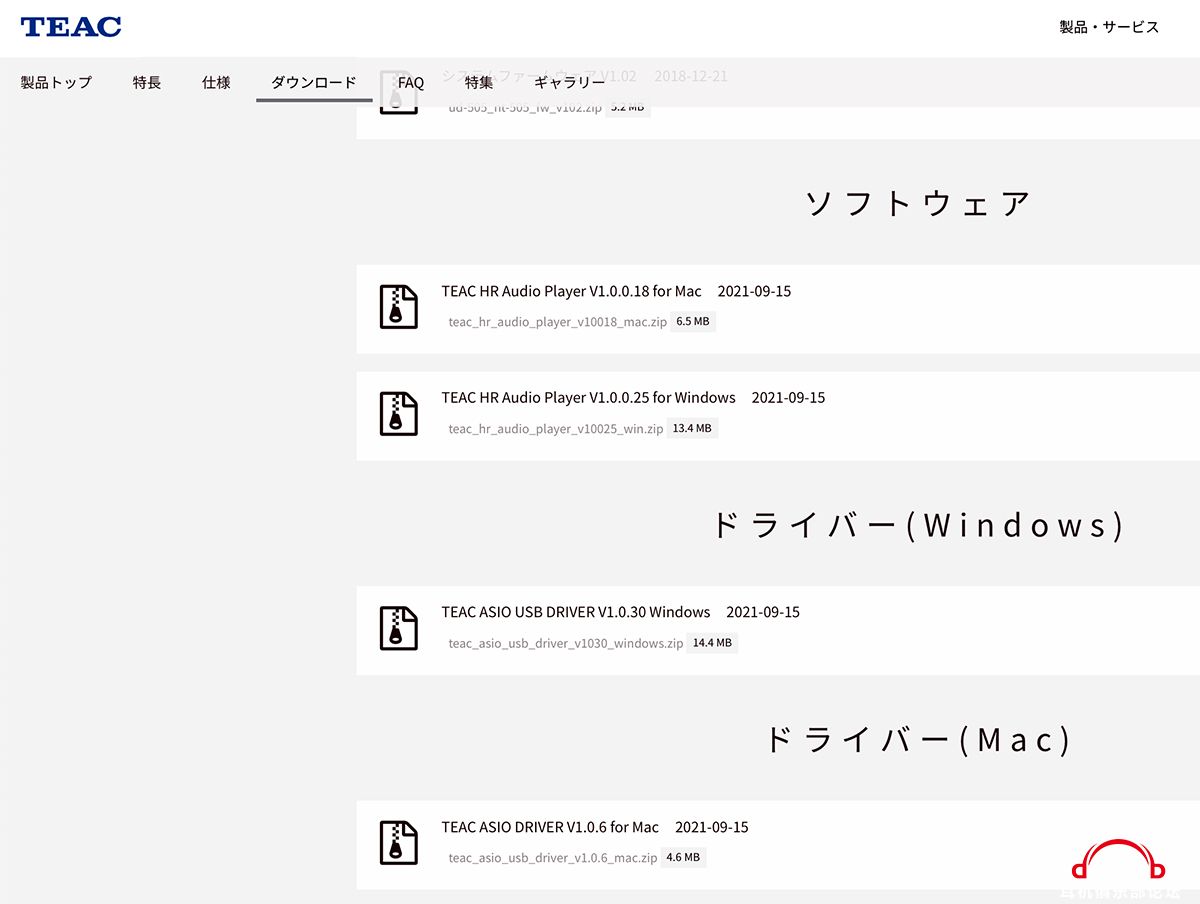Click filename teac_hr_audio_player_v10018_mac.zip
The height and width of the screenshot is (904, 1200).
point(557,322)
